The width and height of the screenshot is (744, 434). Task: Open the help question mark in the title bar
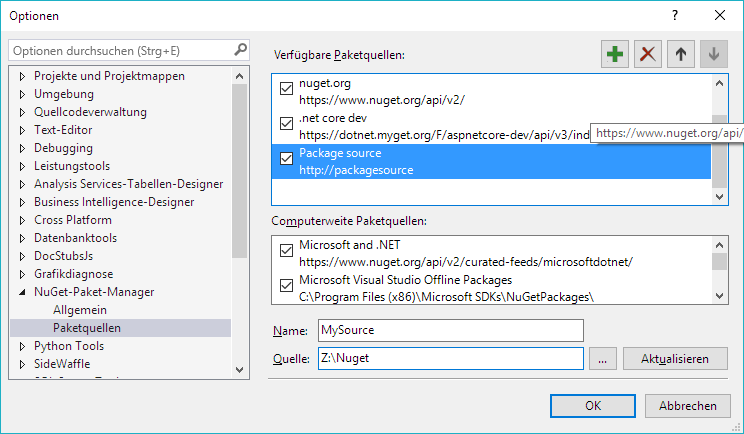click(675, 15)
